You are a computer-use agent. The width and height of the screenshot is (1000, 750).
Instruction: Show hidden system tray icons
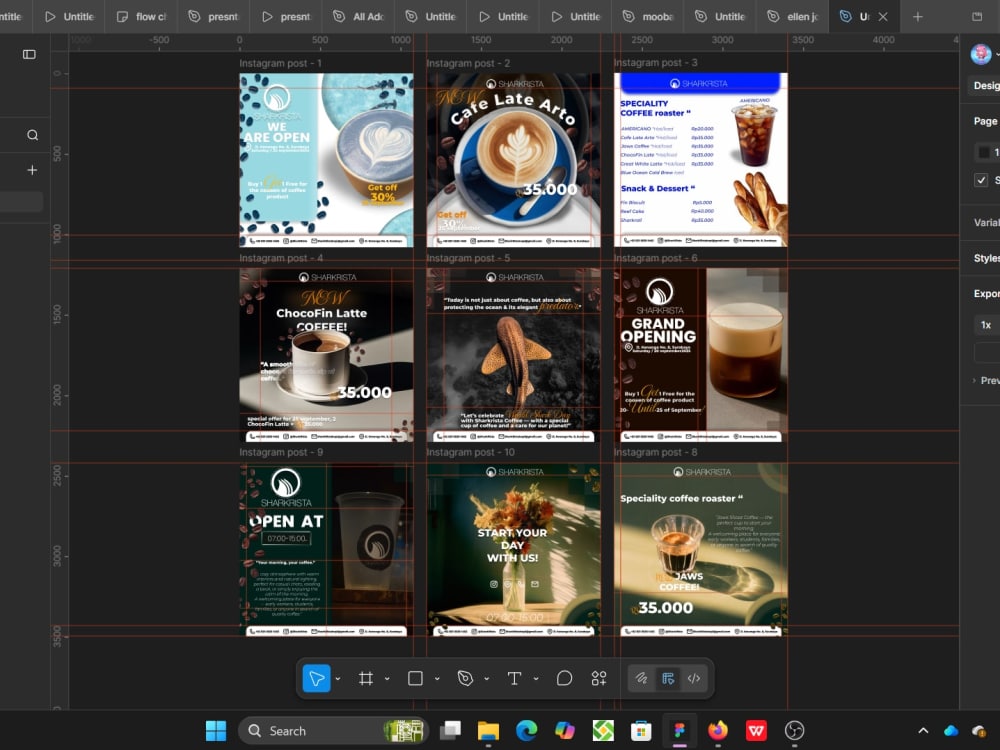(923, 731)
